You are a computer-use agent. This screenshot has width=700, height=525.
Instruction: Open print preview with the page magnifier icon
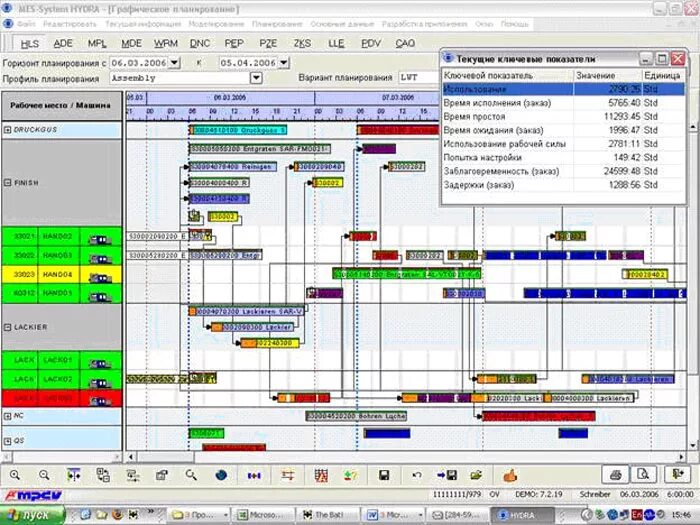click(x=643, y=474)
